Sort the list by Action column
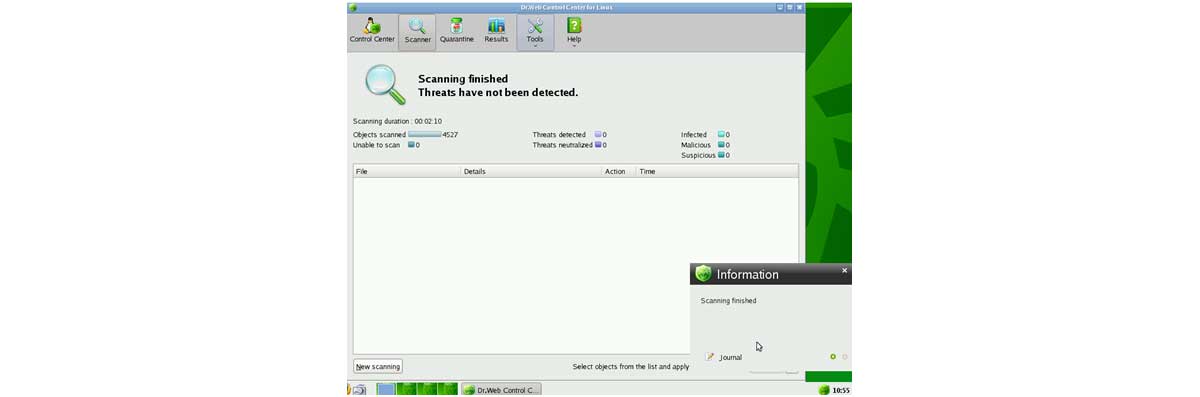 (x=619, y=172)
